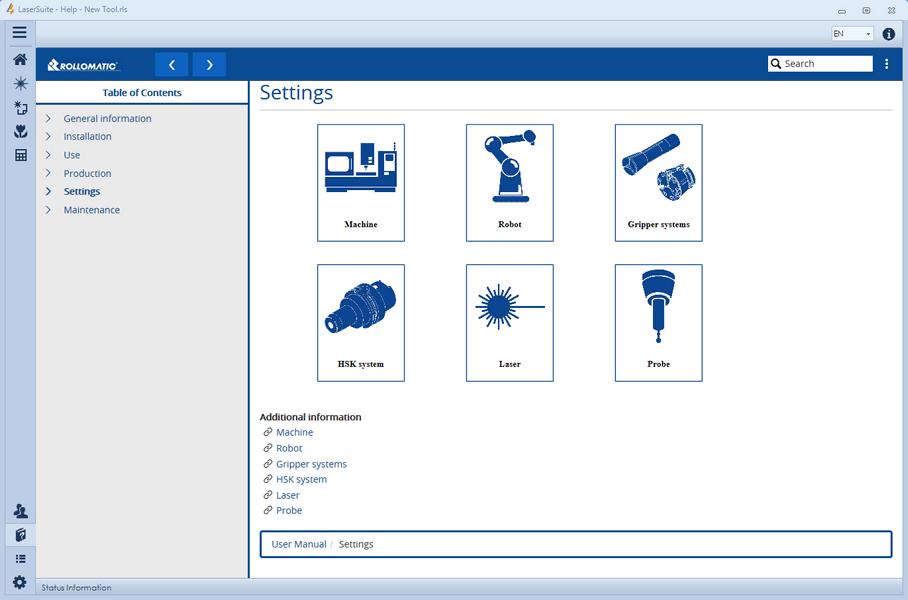Follow the Robot link under Additional information
This screenshot has height=600, width=908.
click(289, 448)
